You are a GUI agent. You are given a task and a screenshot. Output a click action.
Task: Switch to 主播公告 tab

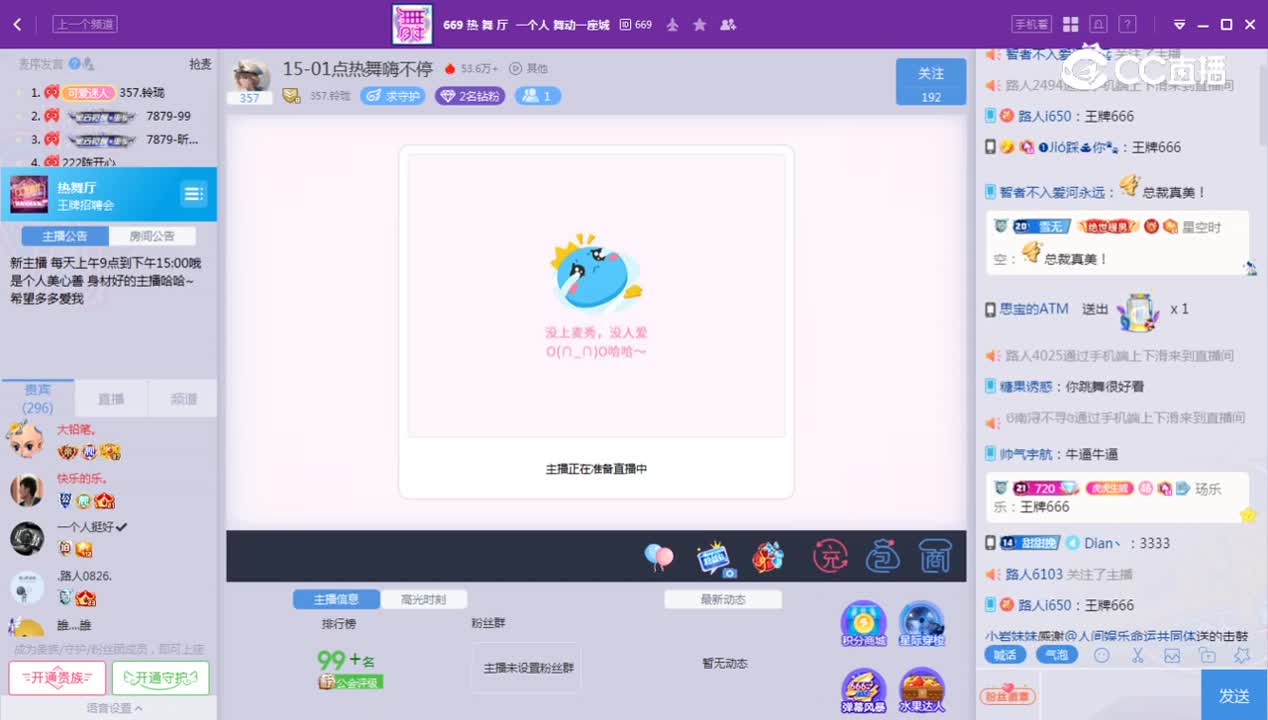pyautogui.click(x=65, y=236)
